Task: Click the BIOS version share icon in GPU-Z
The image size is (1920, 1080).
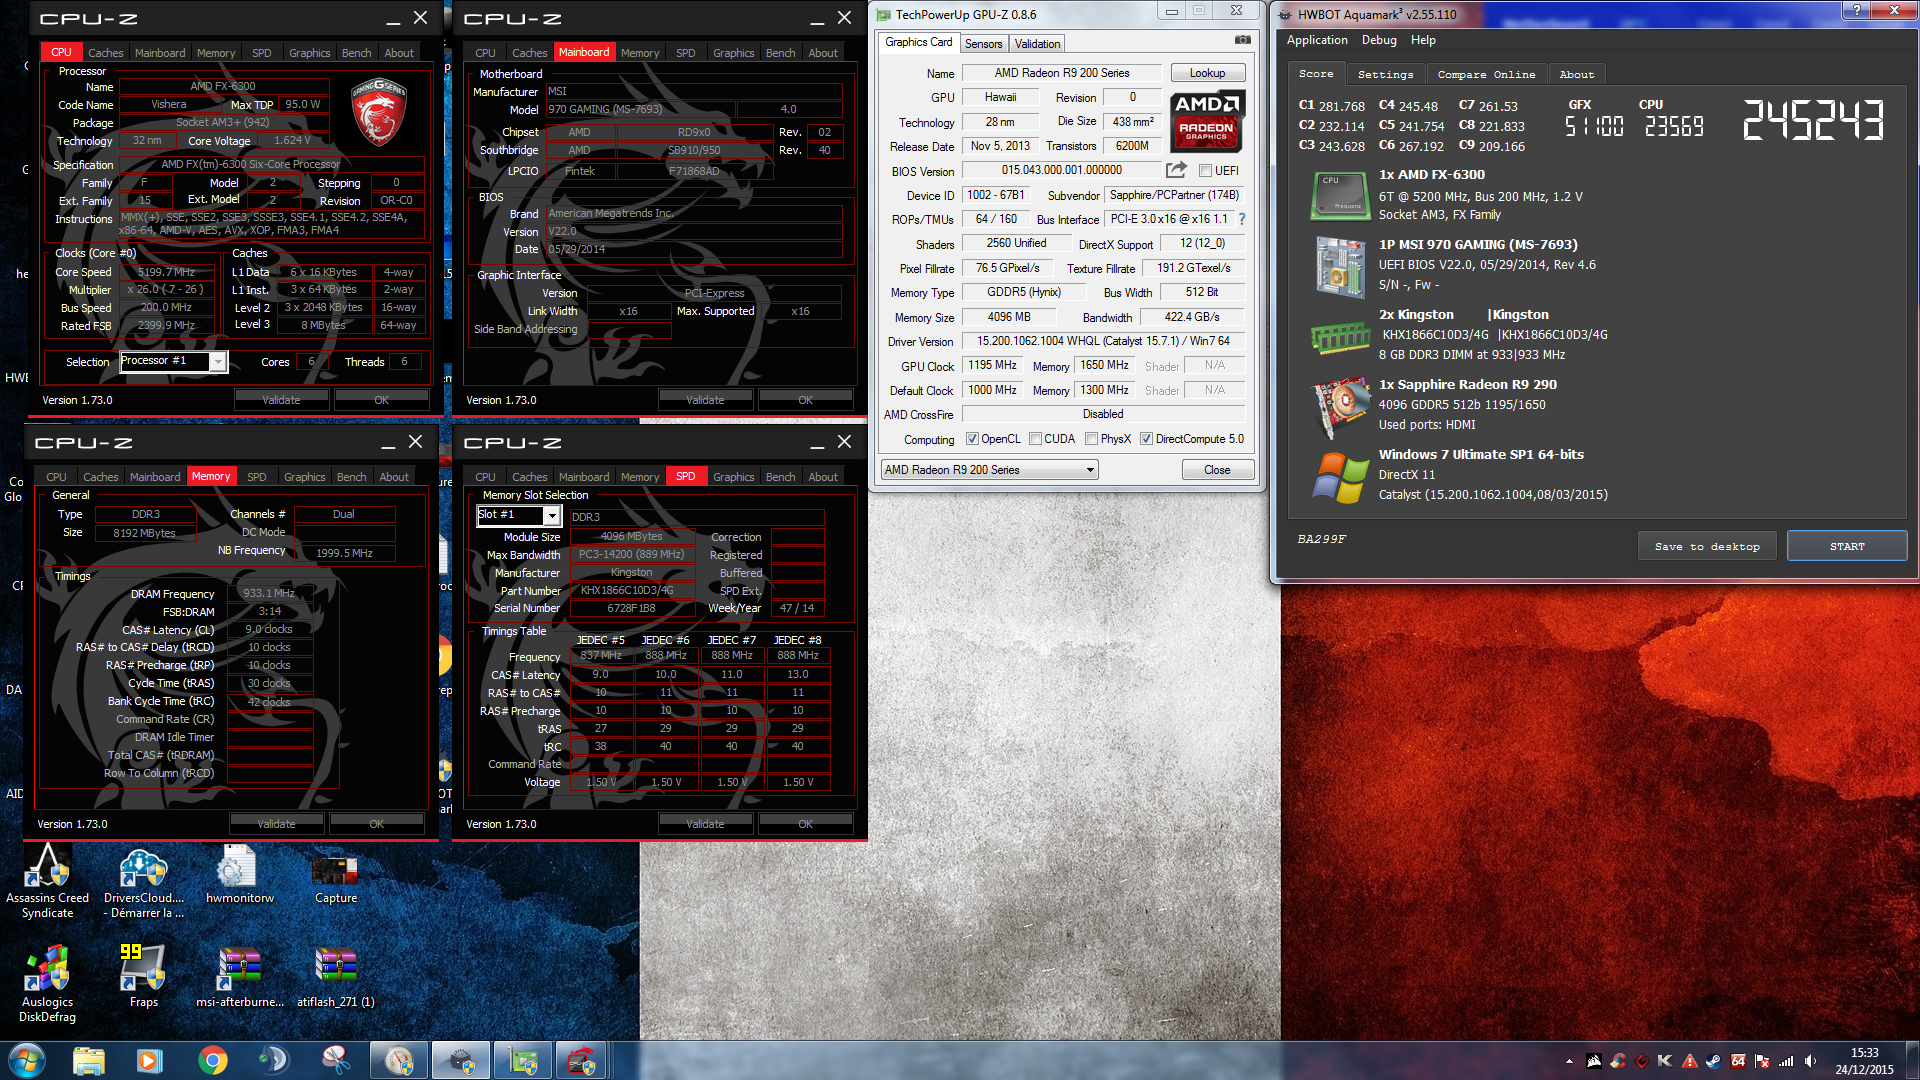Action: [x=1177, y=170]
